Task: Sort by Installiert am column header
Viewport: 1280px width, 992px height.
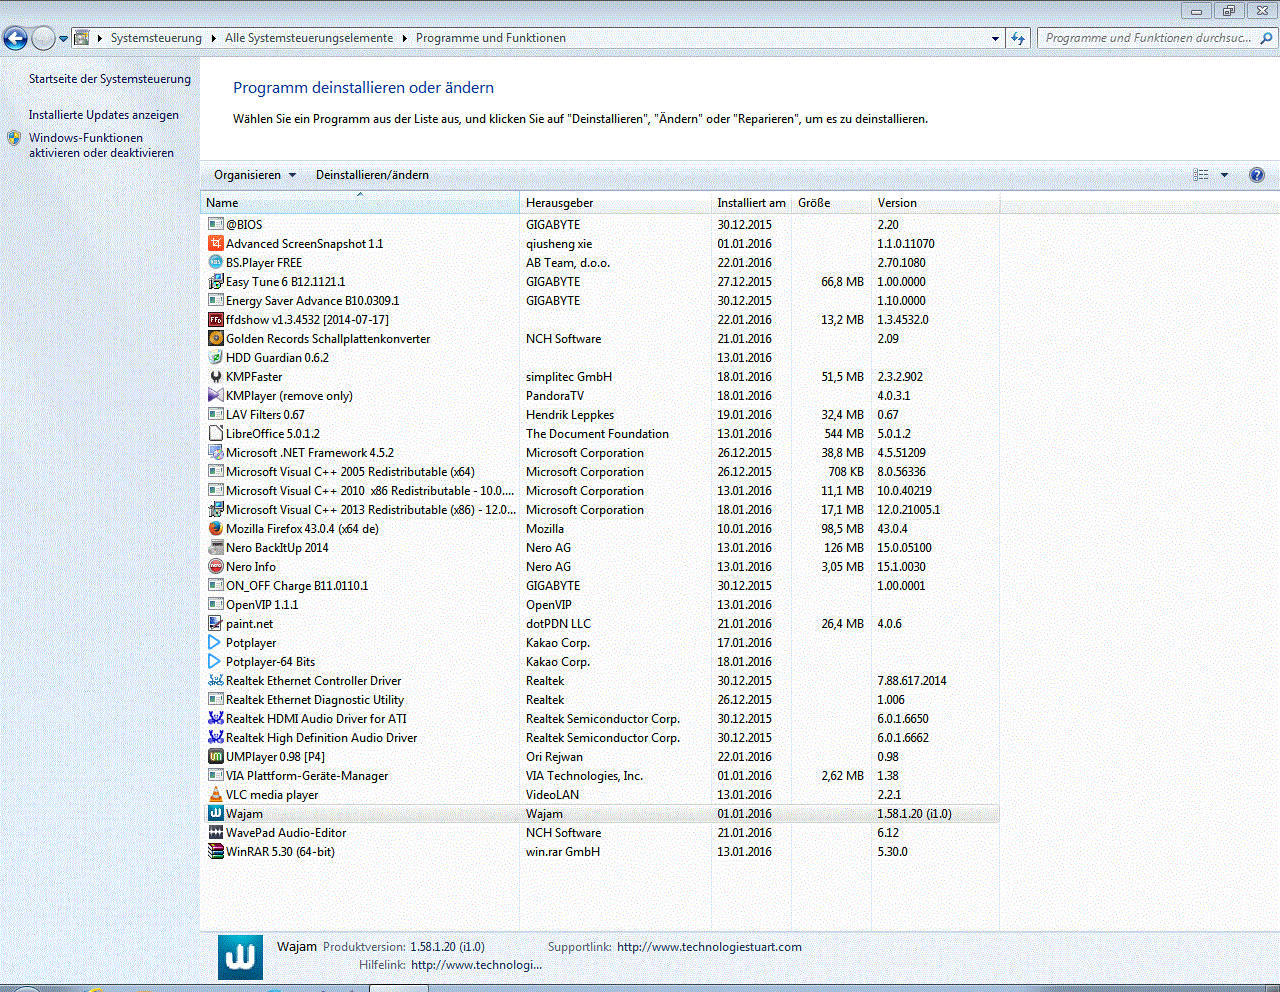Action: point(751,203)
